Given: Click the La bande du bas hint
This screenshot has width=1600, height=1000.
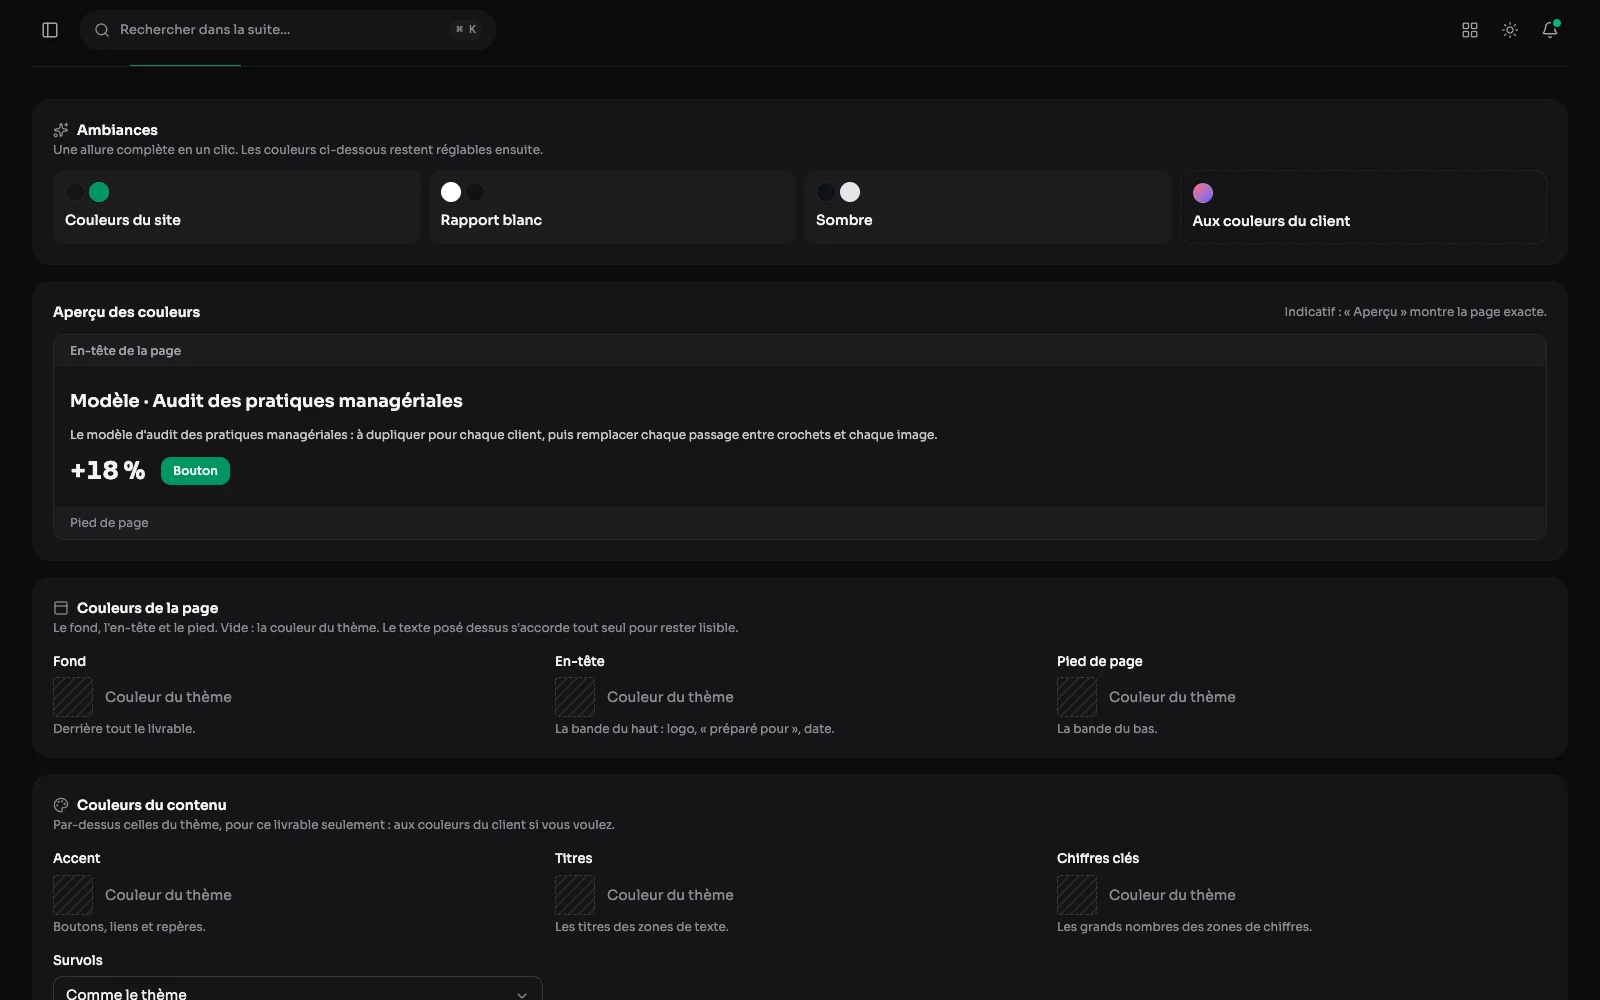Looking at the screenshot, I should tap(1107, 729).
